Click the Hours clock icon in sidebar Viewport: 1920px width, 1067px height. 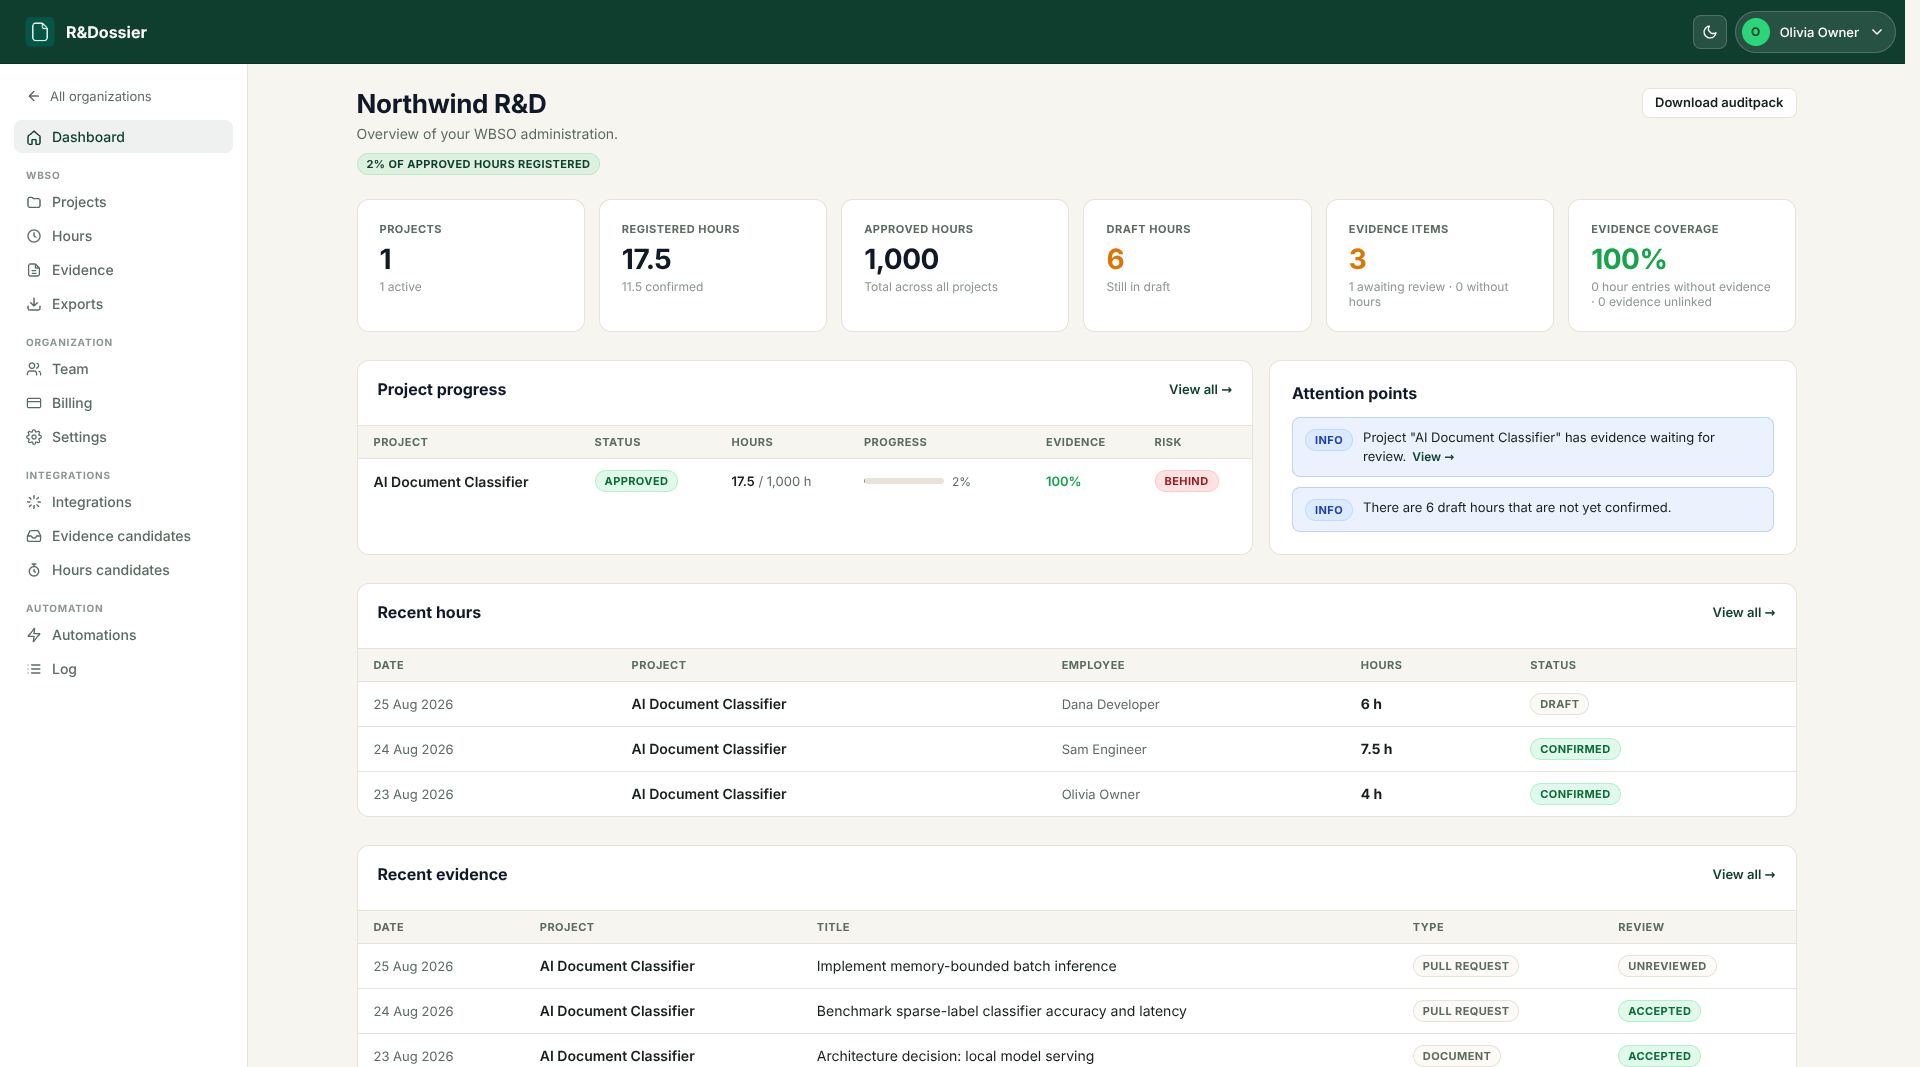coord(34,236)
